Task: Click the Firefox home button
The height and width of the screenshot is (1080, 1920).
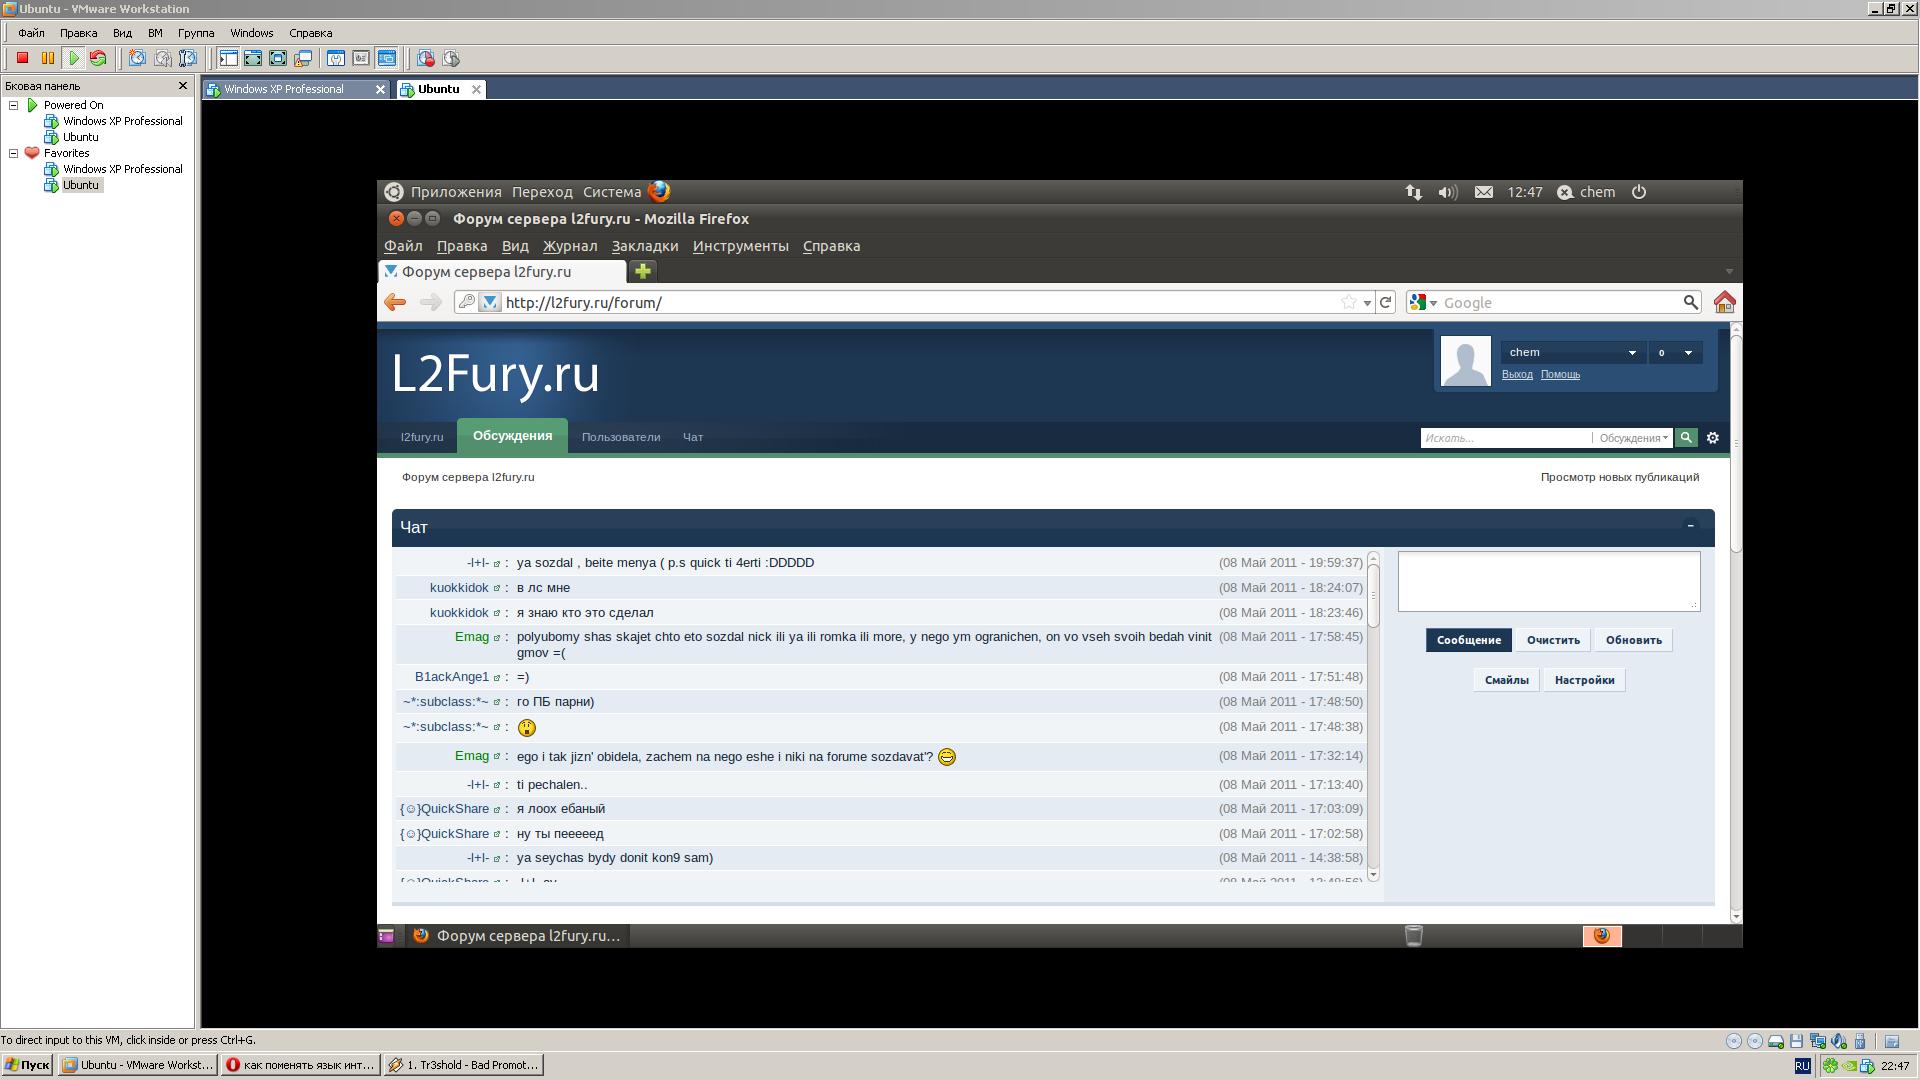Action: [x=1724, y=302]
